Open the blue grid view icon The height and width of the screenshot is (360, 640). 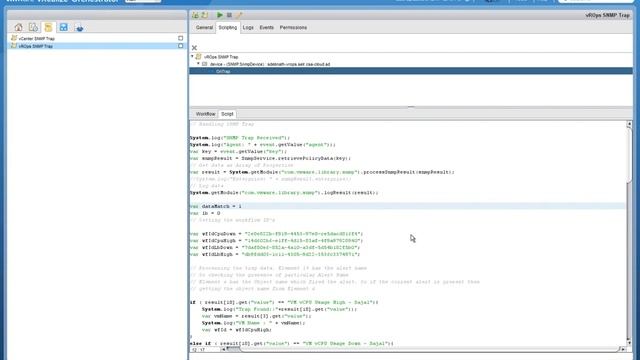[63, 27]
